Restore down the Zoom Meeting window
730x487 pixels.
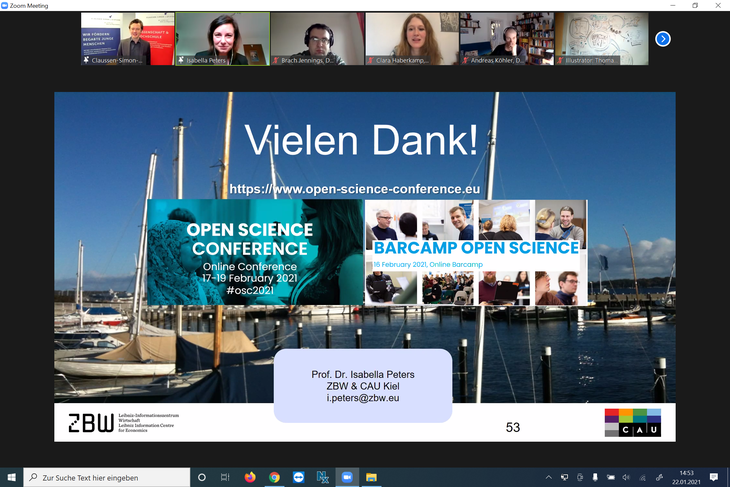tap(695, 6)
